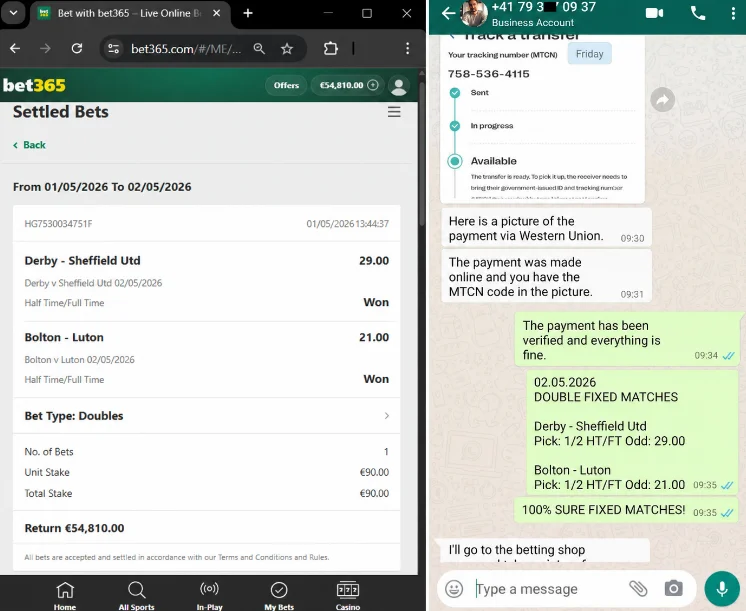The width and height of the screenshot is (746, 611).
Task: Bookmark this page with star icon
Action: [x=287, y=48]
